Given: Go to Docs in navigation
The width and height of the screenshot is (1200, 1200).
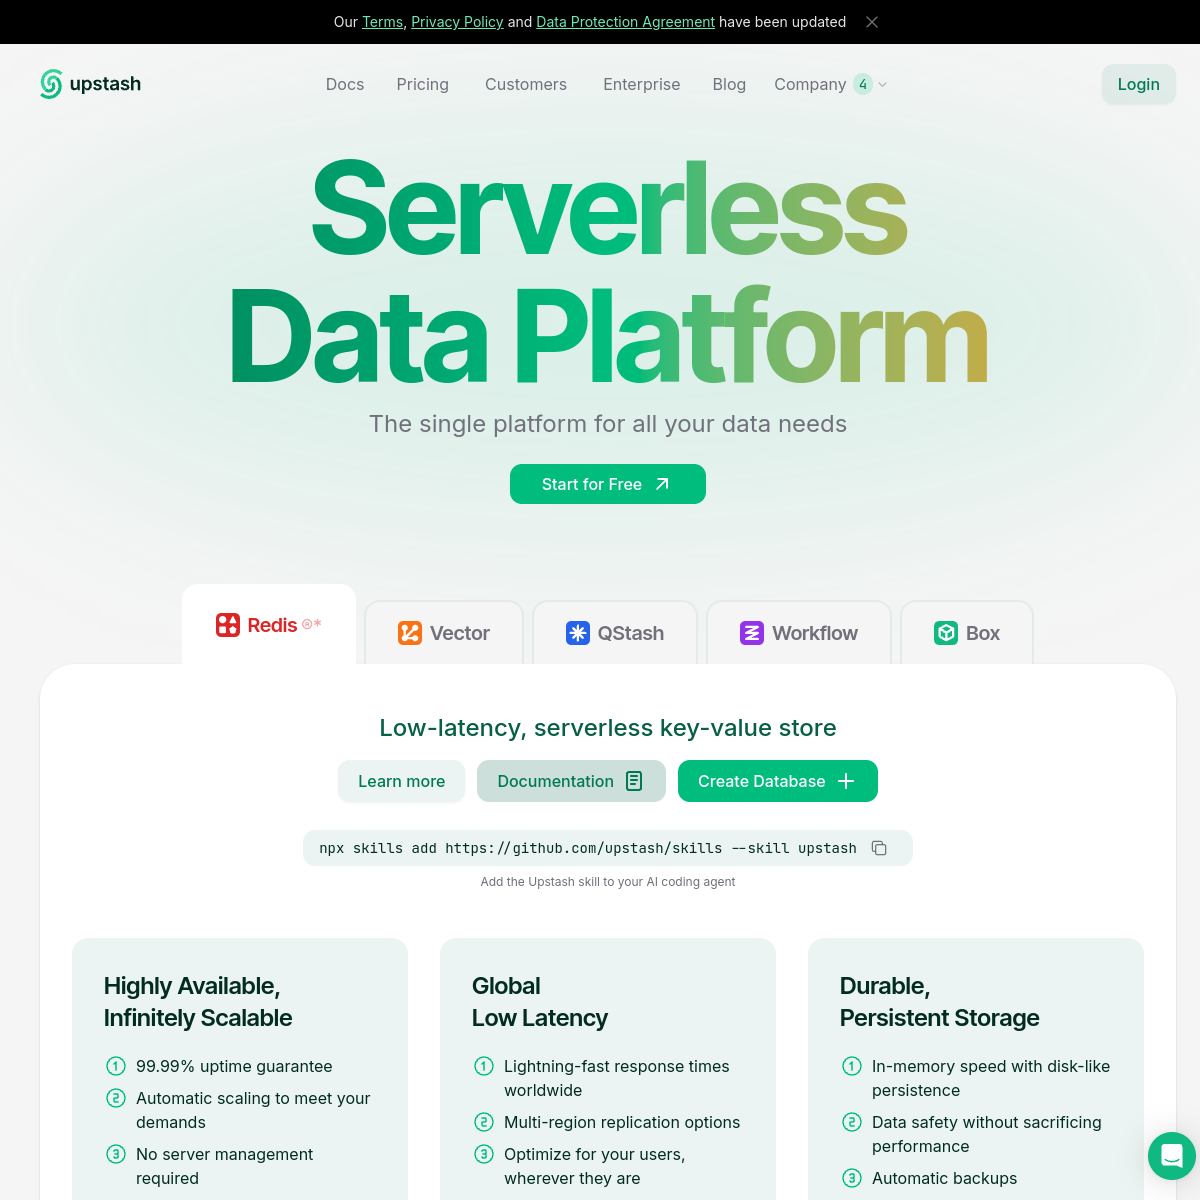Looking at the screenshot, I should tap(345, 84).
